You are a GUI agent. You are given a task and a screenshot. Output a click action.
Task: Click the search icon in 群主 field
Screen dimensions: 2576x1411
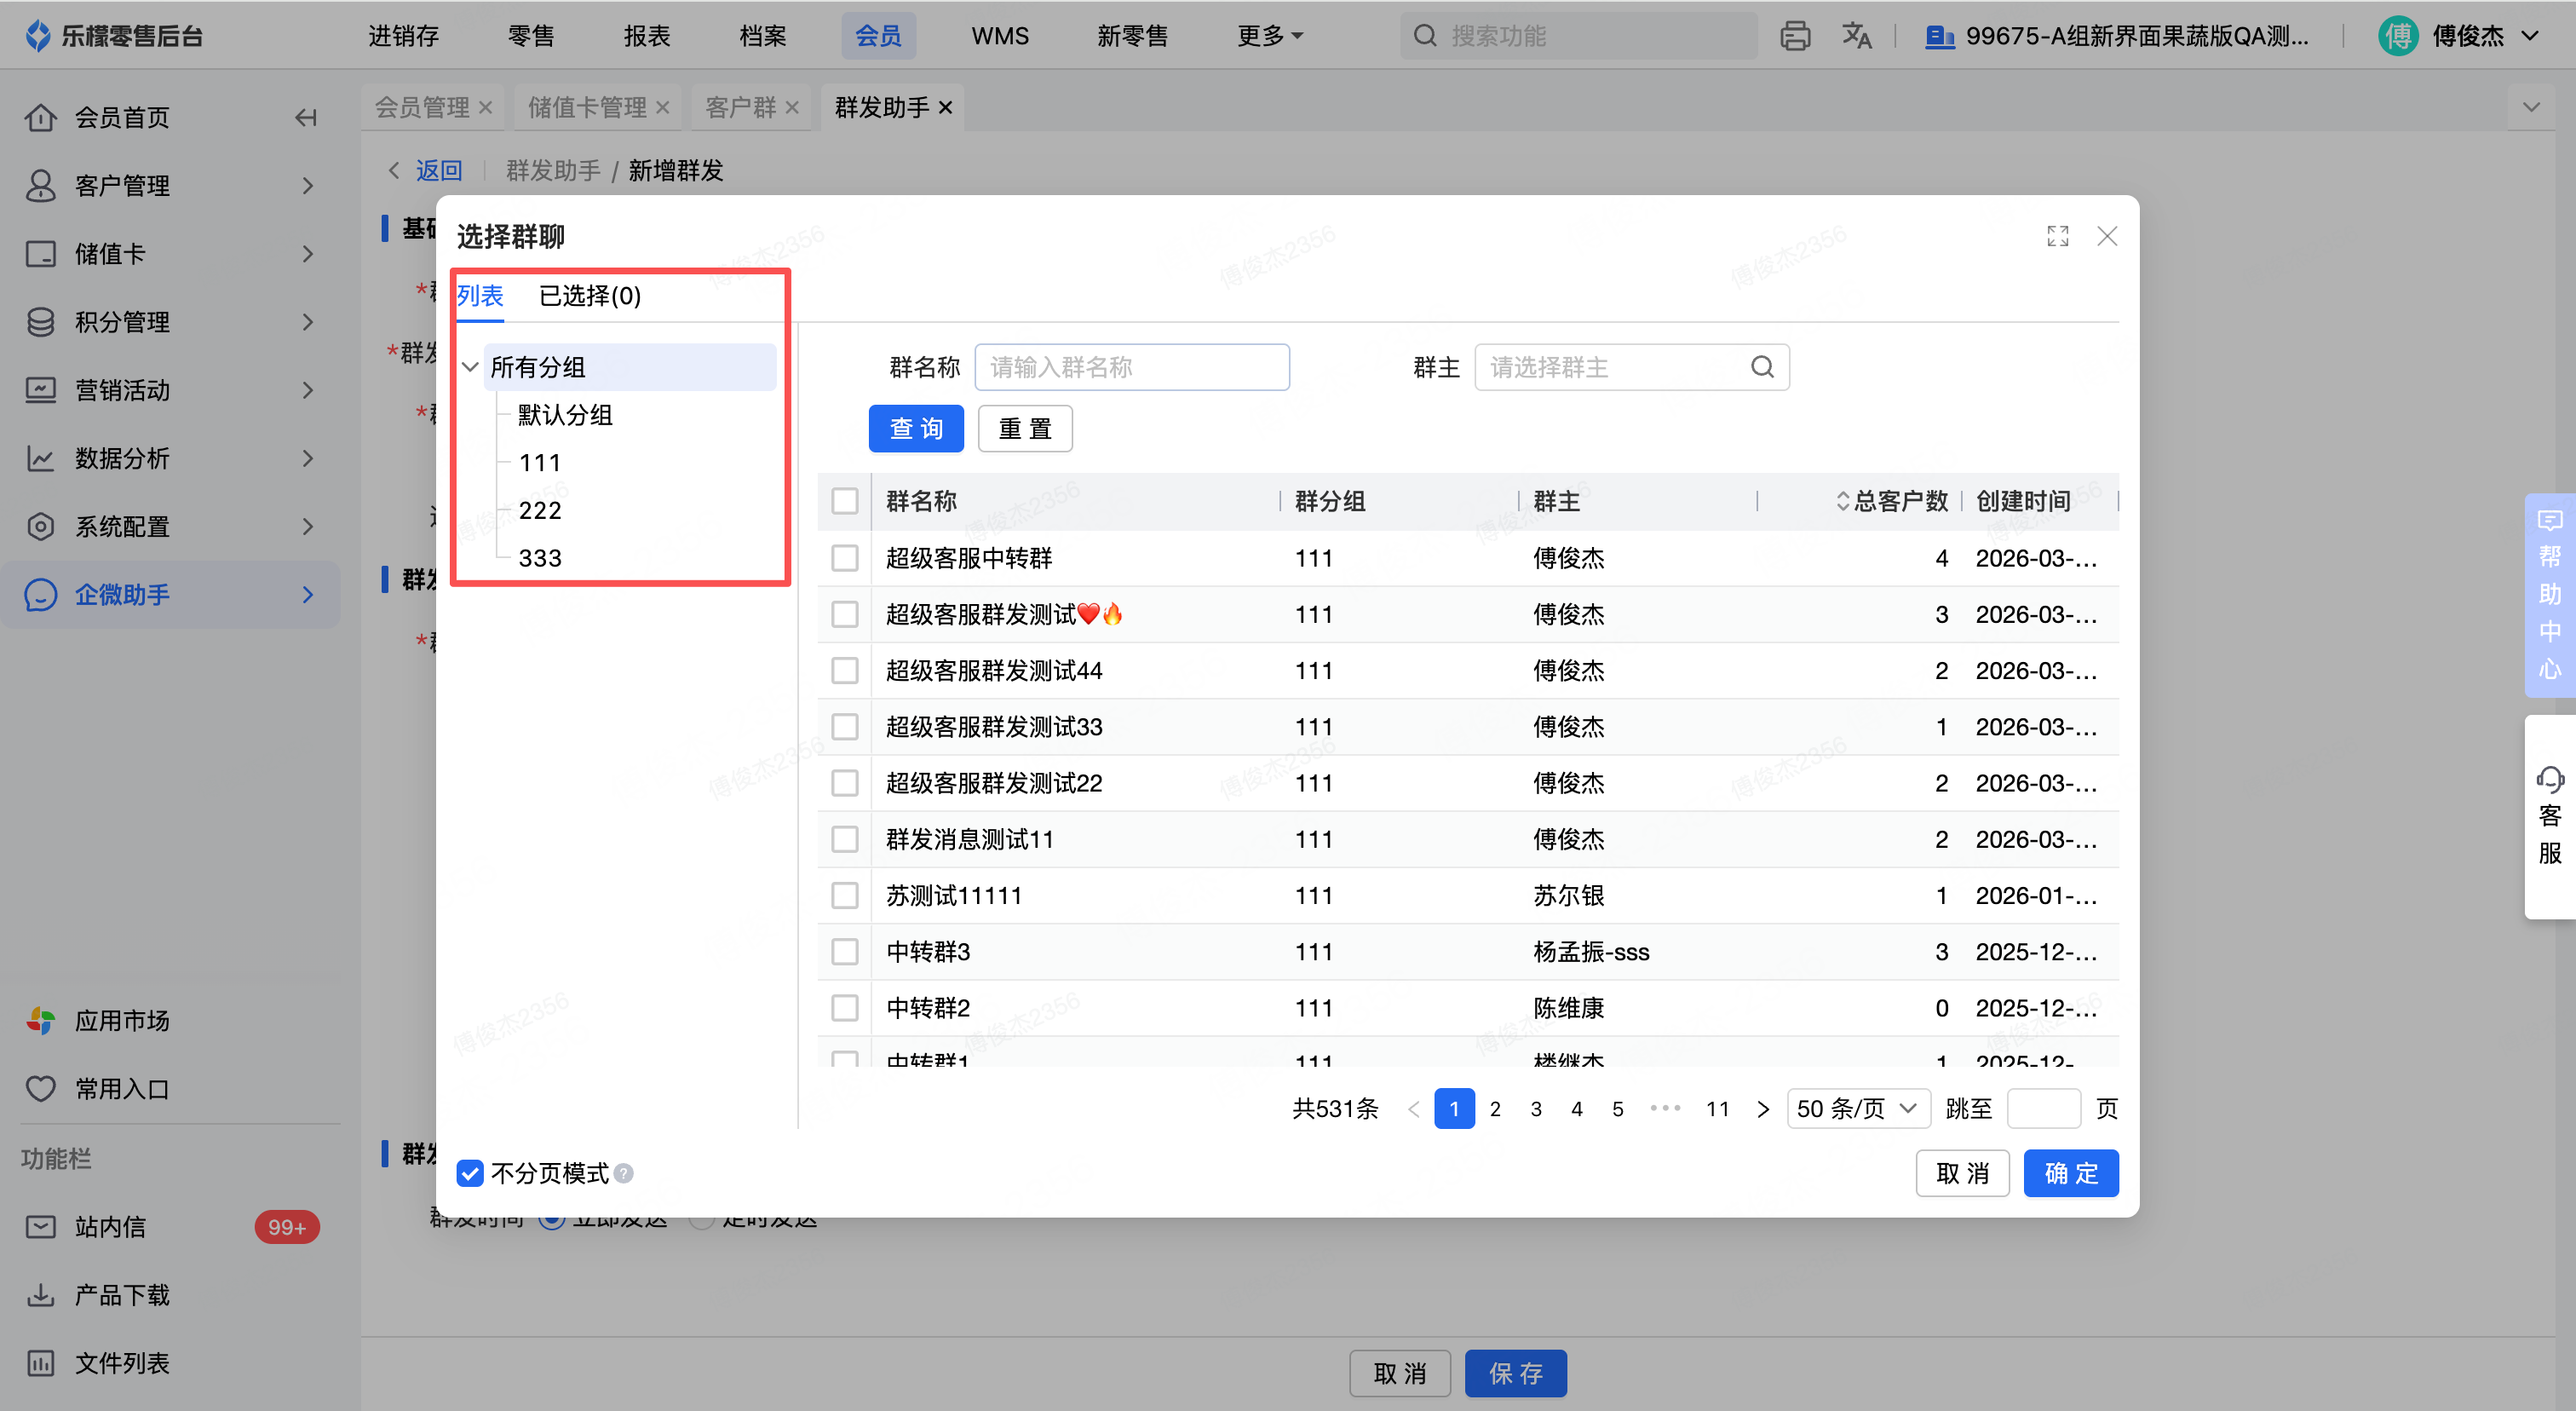click(1762, 367)
